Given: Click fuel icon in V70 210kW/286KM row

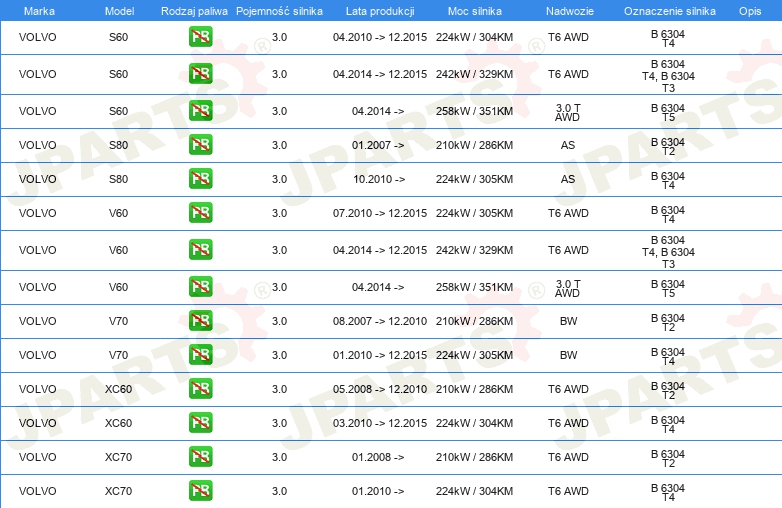Looking at the screenshot, I should (x=200, y=321).
